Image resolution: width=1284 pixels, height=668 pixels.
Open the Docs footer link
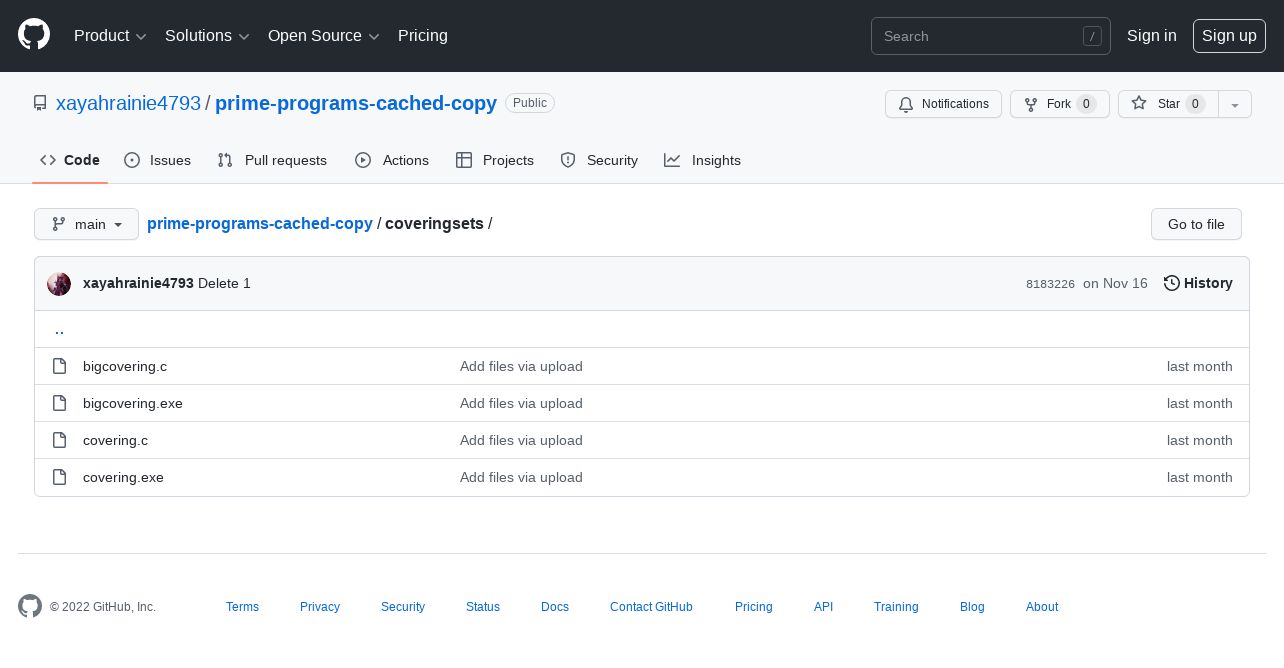pos(555,607)
